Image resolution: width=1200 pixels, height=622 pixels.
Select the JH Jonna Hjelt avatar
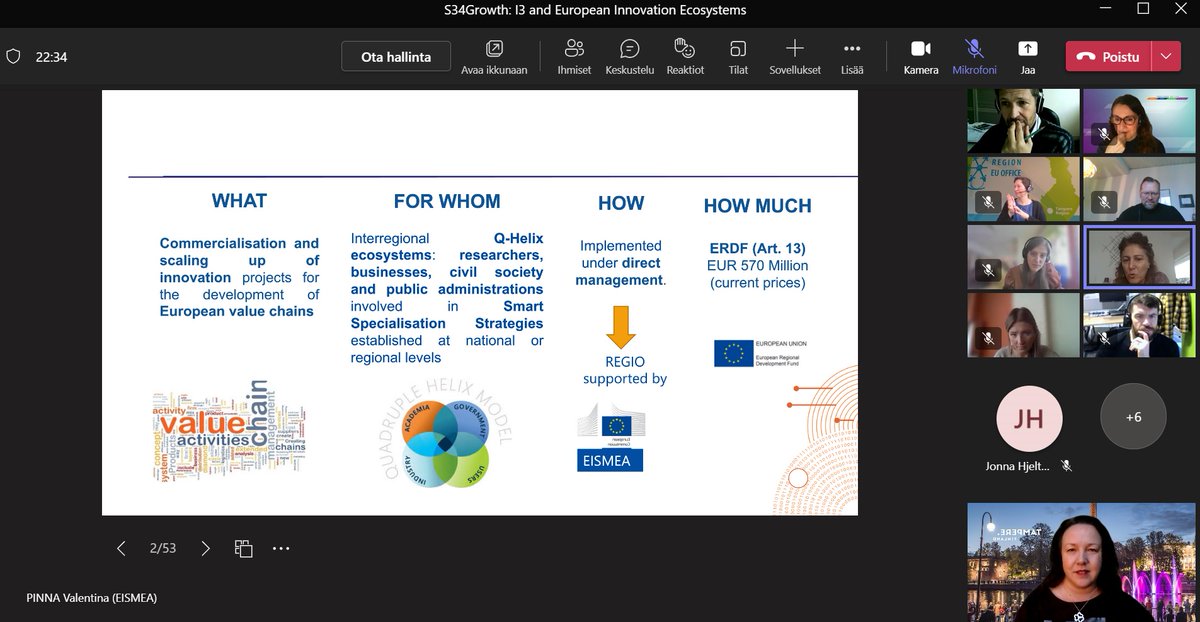[x=1029, y=417]
